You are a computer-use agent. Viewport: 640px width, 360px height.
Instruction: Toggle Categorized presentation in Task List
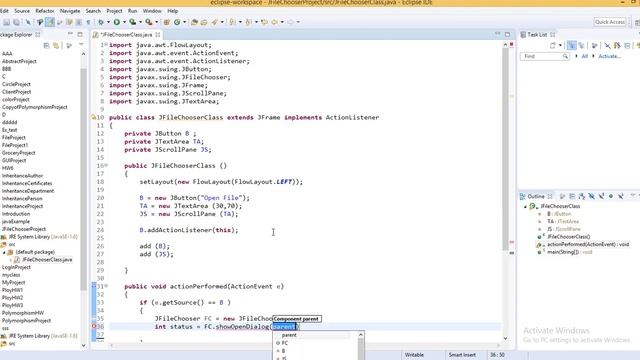pyautogui.click(x=572, y=45)
